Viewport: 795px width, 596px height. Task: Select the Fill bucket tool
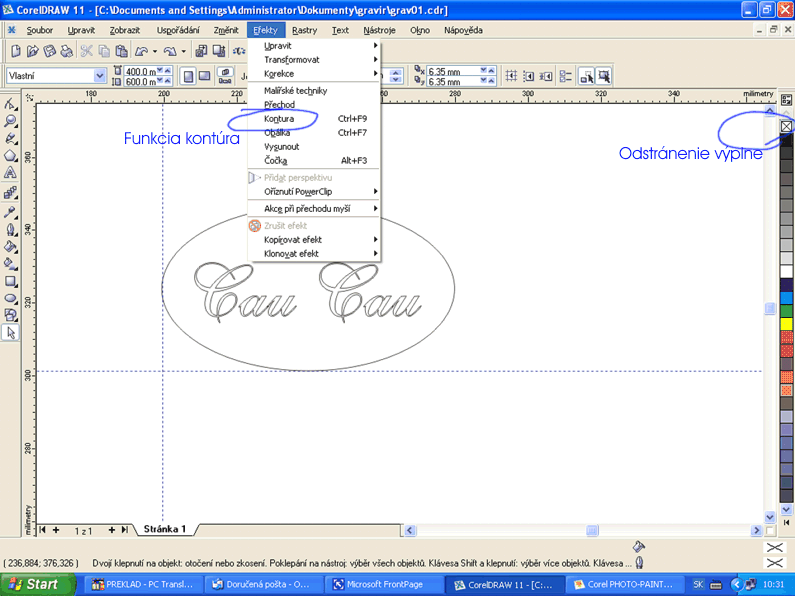[10, 246]
